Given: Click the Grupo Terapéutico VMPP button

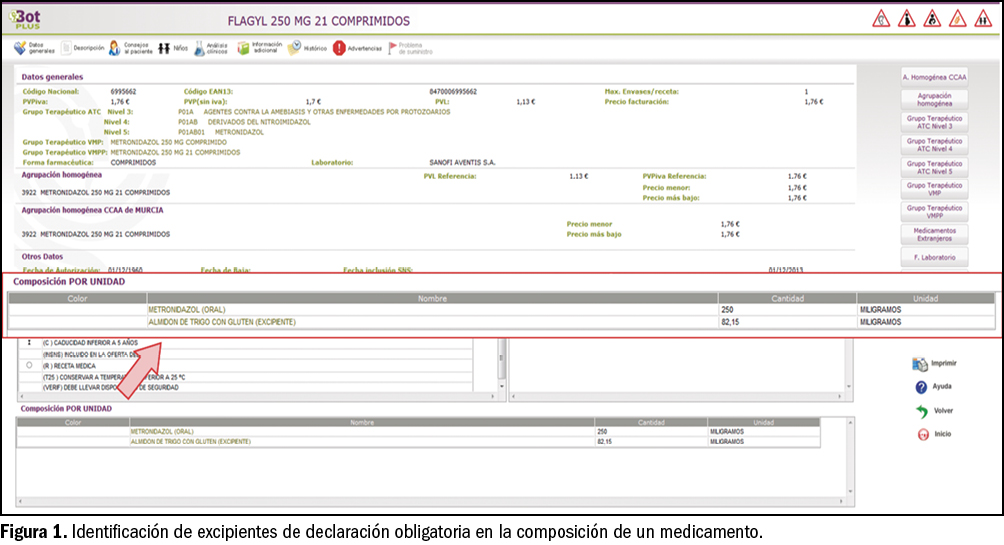Looking at the screenshot, I should 934,212.
